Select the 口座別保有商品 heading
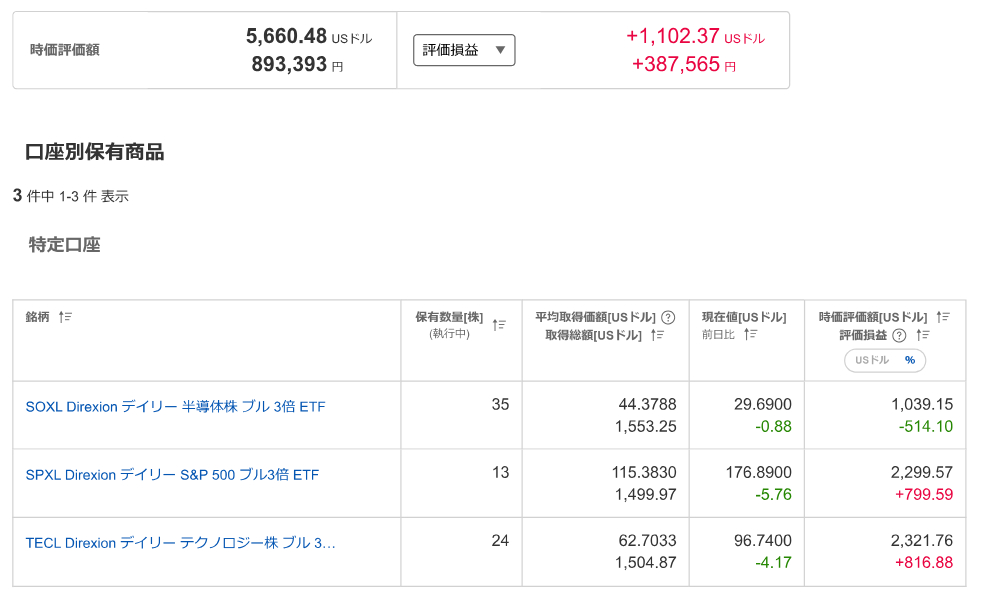Viewport: 984px width, 597px height. [95, 152]
